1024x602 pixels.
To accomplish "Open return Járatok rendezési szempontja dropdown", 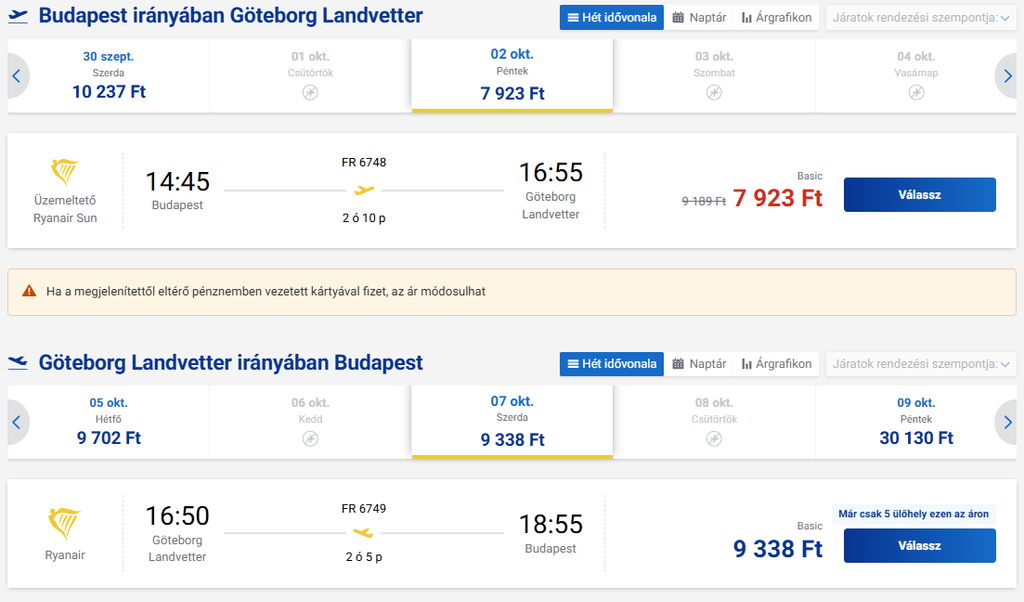I will [x=921, y=364].
